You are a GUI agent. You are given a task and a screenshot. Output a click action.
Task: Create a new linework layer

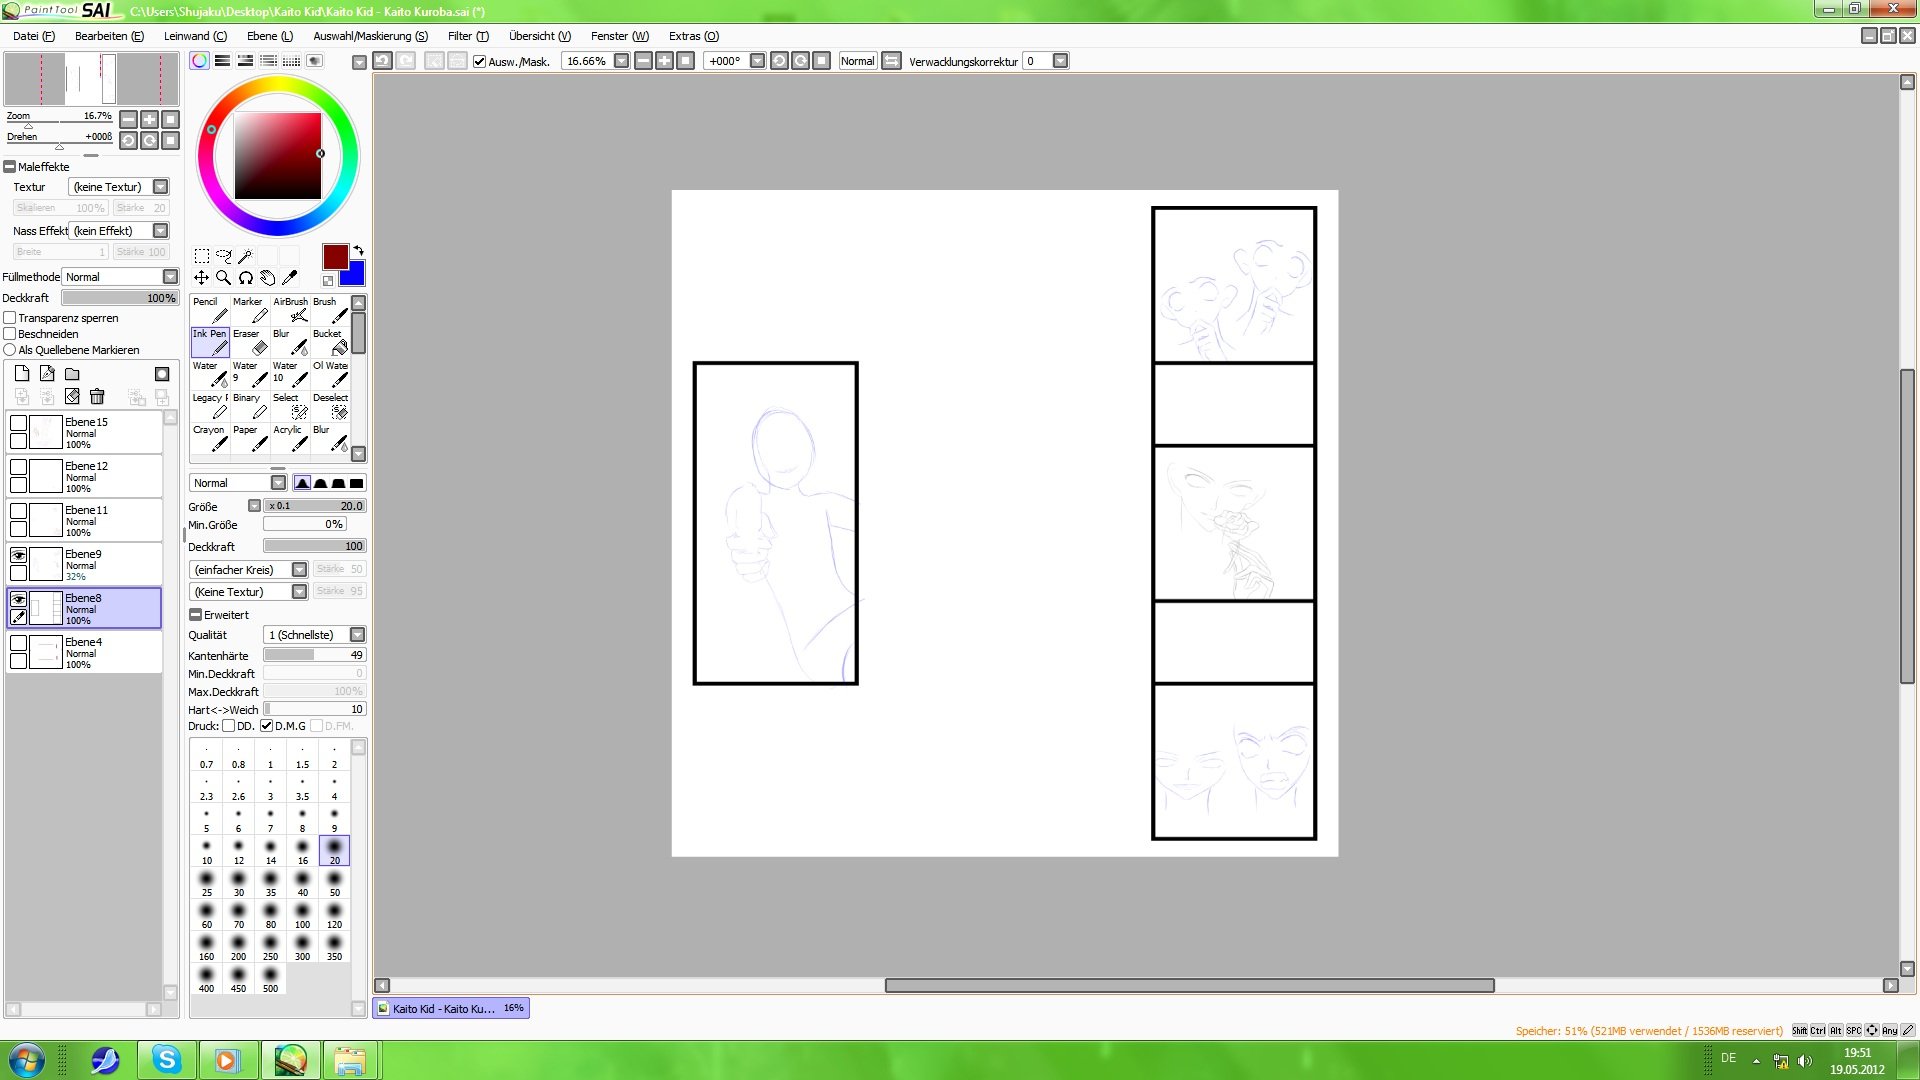pyautogui.click(x=47, y=374)
